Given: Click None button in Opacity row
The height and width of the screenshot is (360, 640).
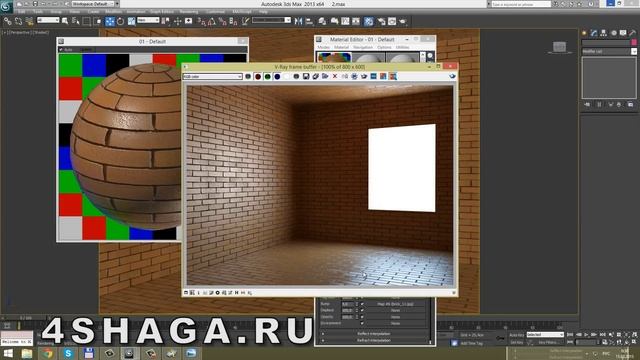Looking at the screenshot, I should tap(395, 317).
